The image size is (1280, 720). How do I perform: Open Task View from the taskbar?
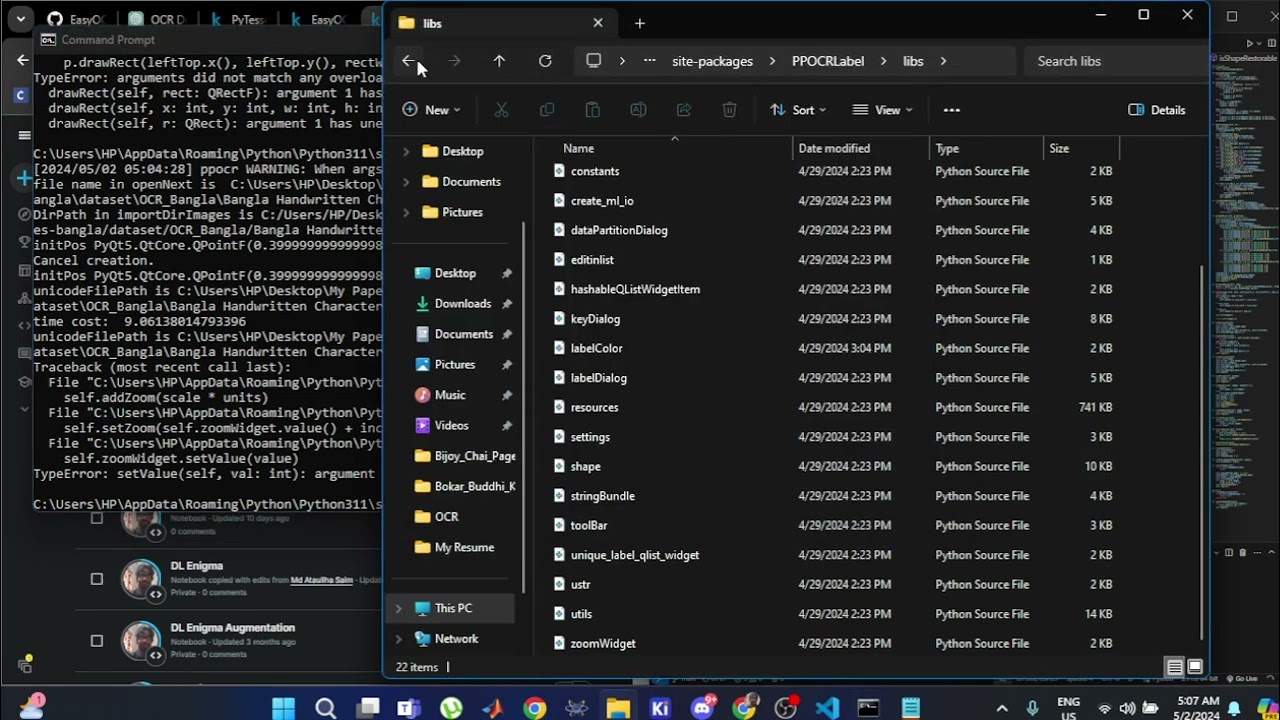pos(368,709)
